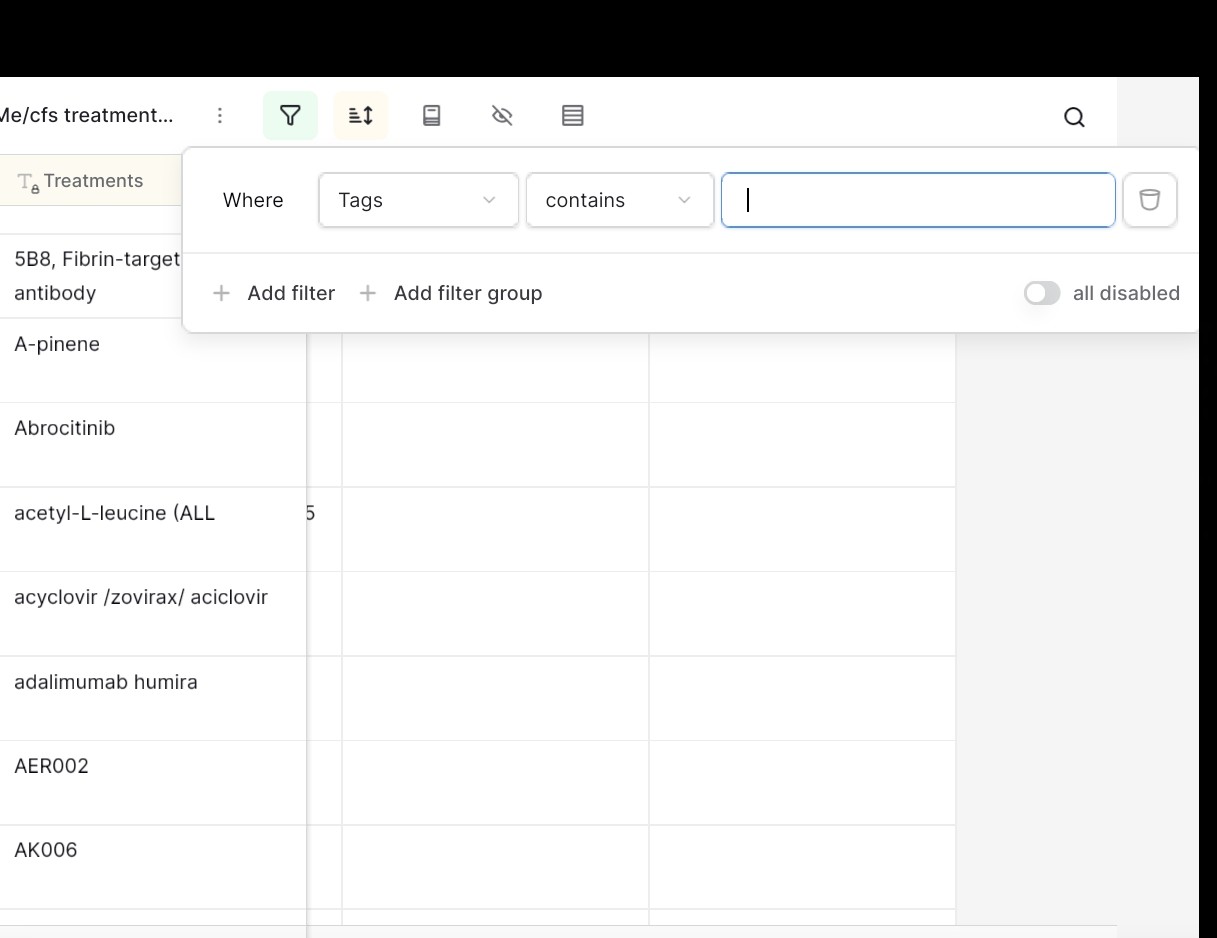Select the Abrocitinib row cell
The height and width of the screenshot is (938, 1217).
[x=65, y=428]
